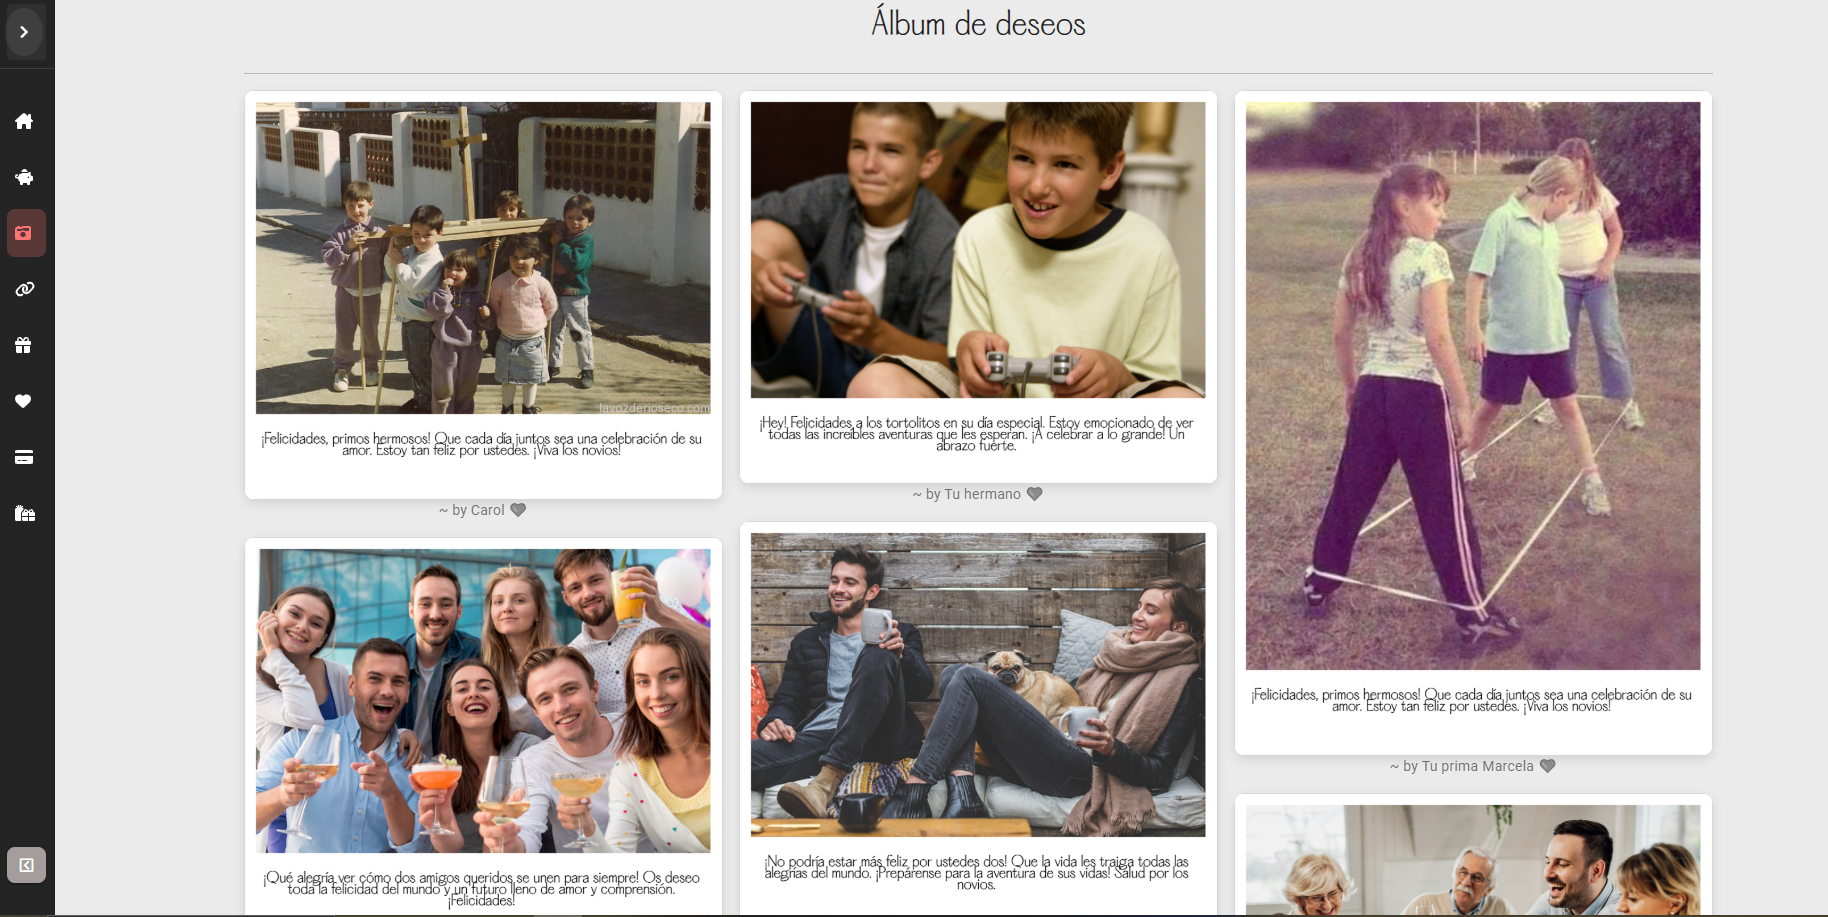Open the heart icon in sidebar
The width and height of the screenshot is (1828, 917).
[x=24, y=401]
